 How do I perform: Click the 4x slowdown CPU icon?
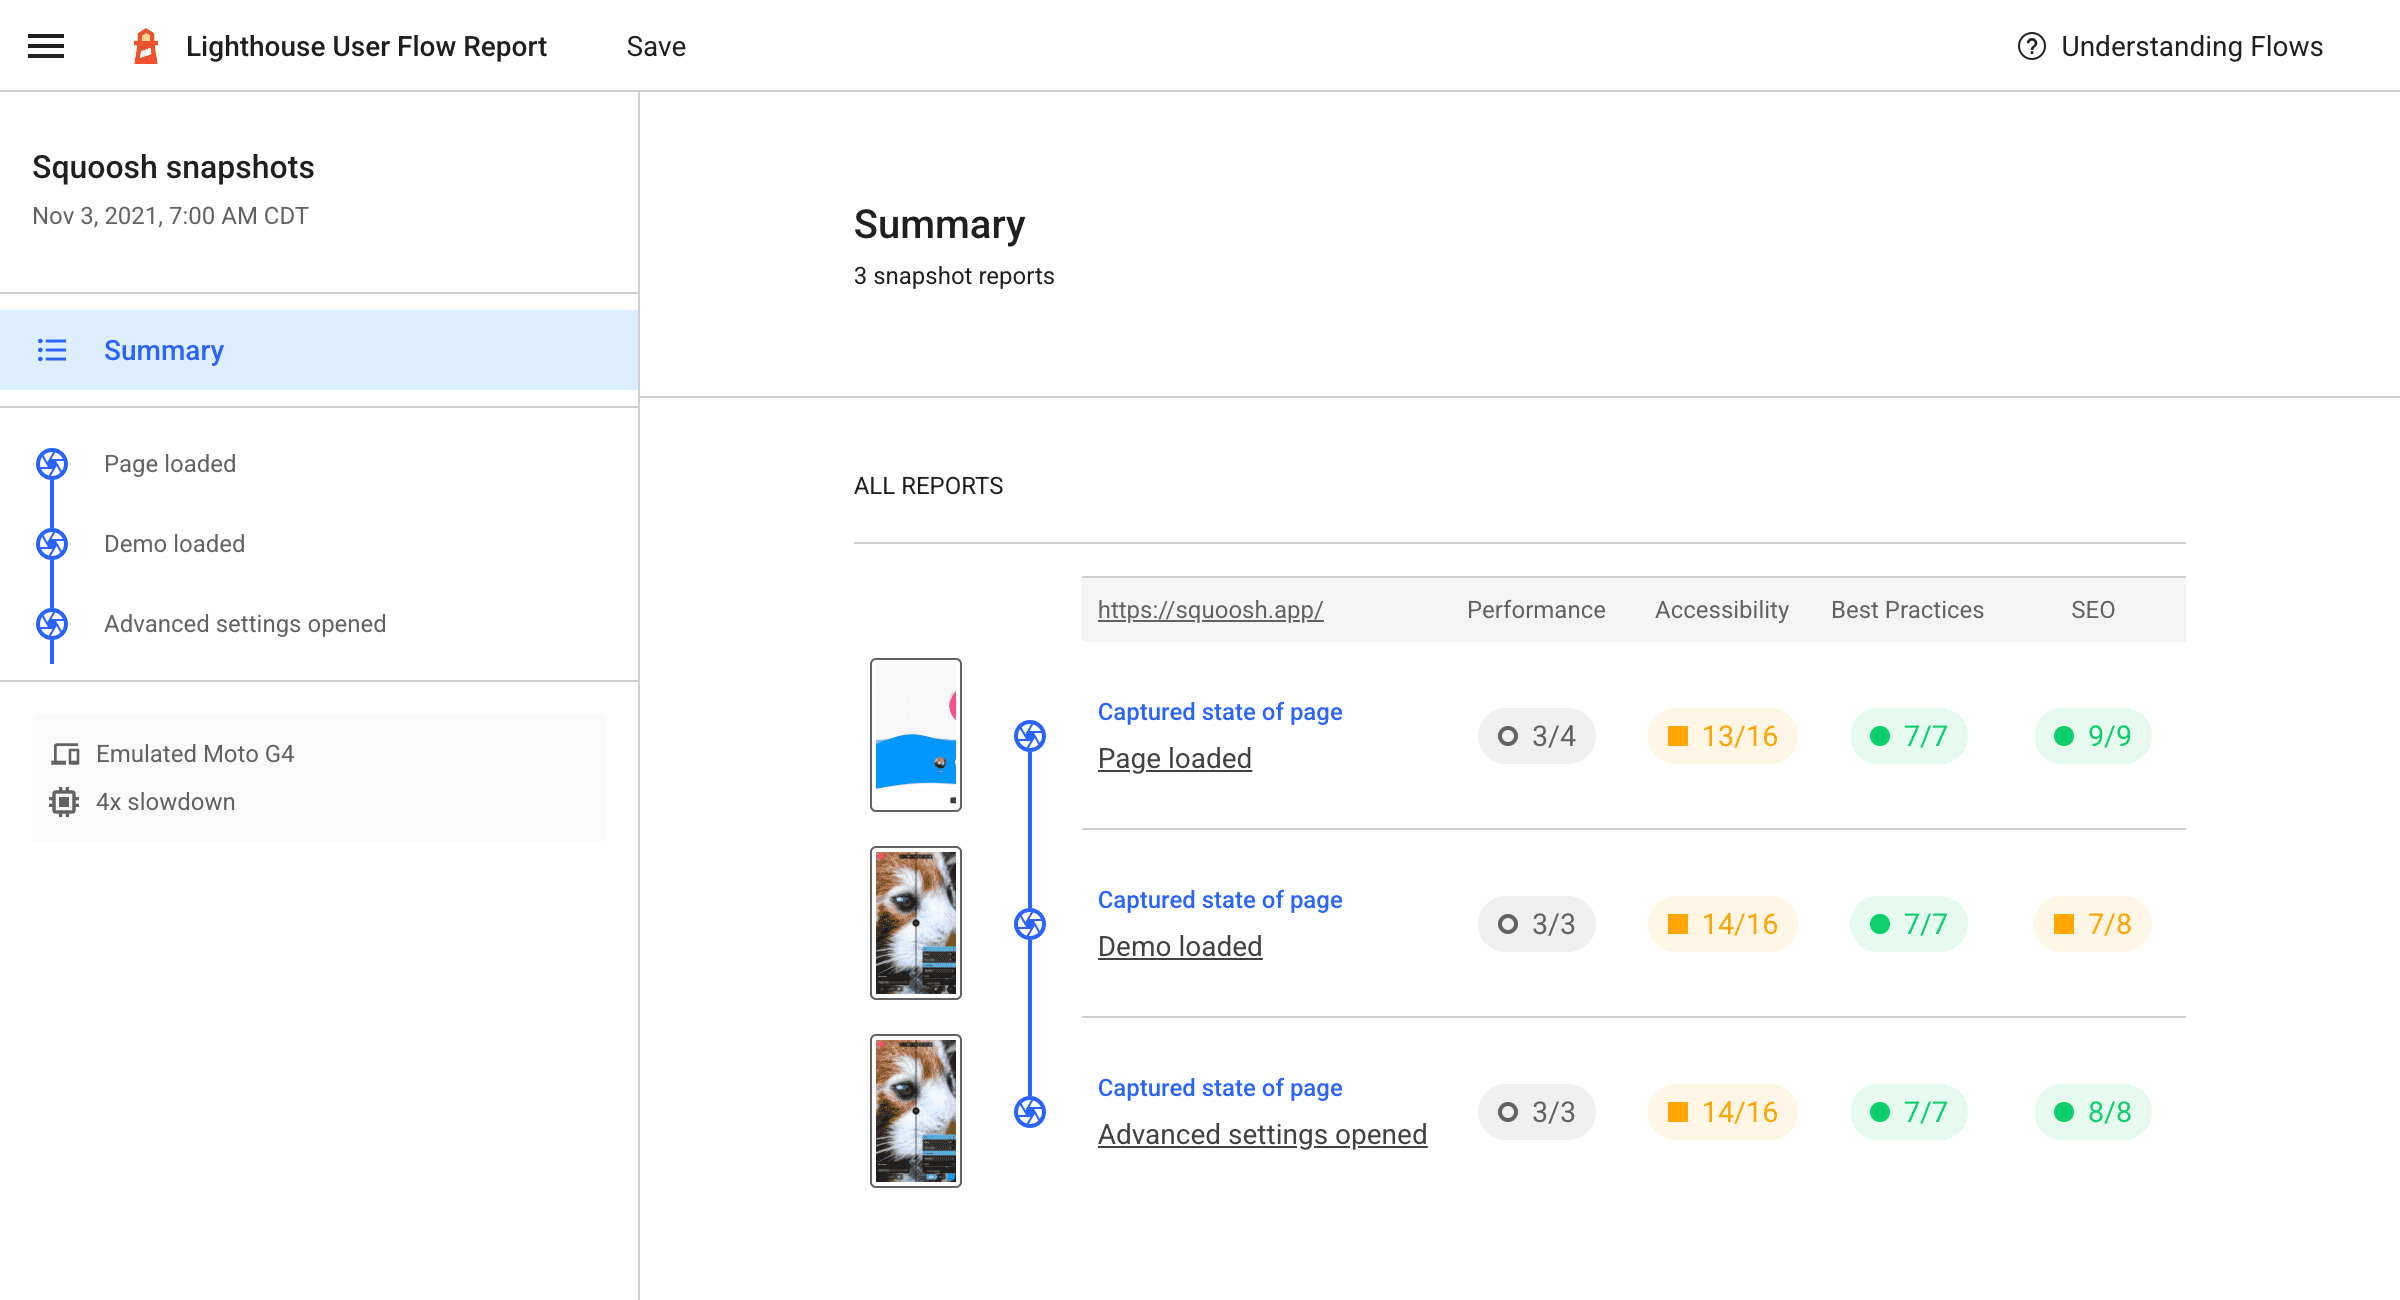[64, 800]
